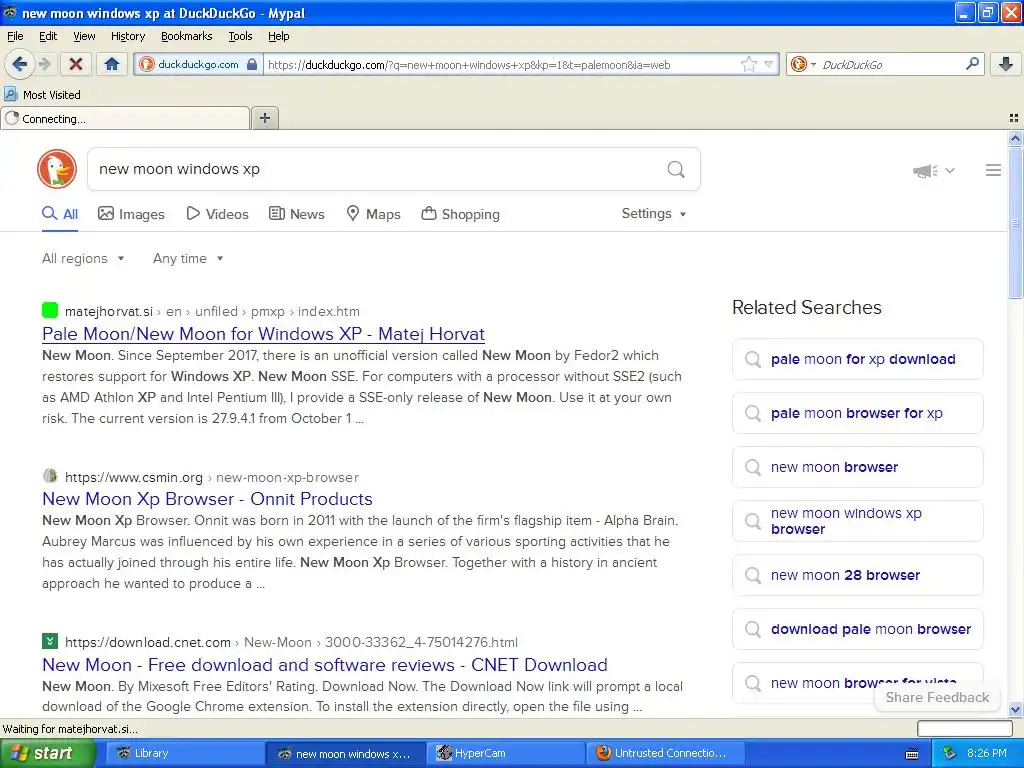Image resolution: width=1024 pixels, height=768 pixels.
Task: Switch to Library taskbar window
Action: click(x=183, y=753)
